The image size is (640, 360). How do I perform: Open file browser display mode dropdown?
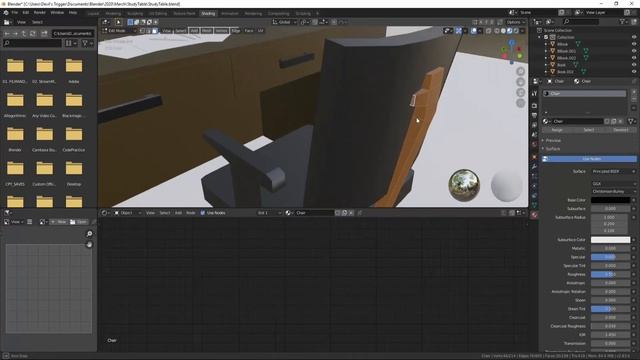pos(71,43)
